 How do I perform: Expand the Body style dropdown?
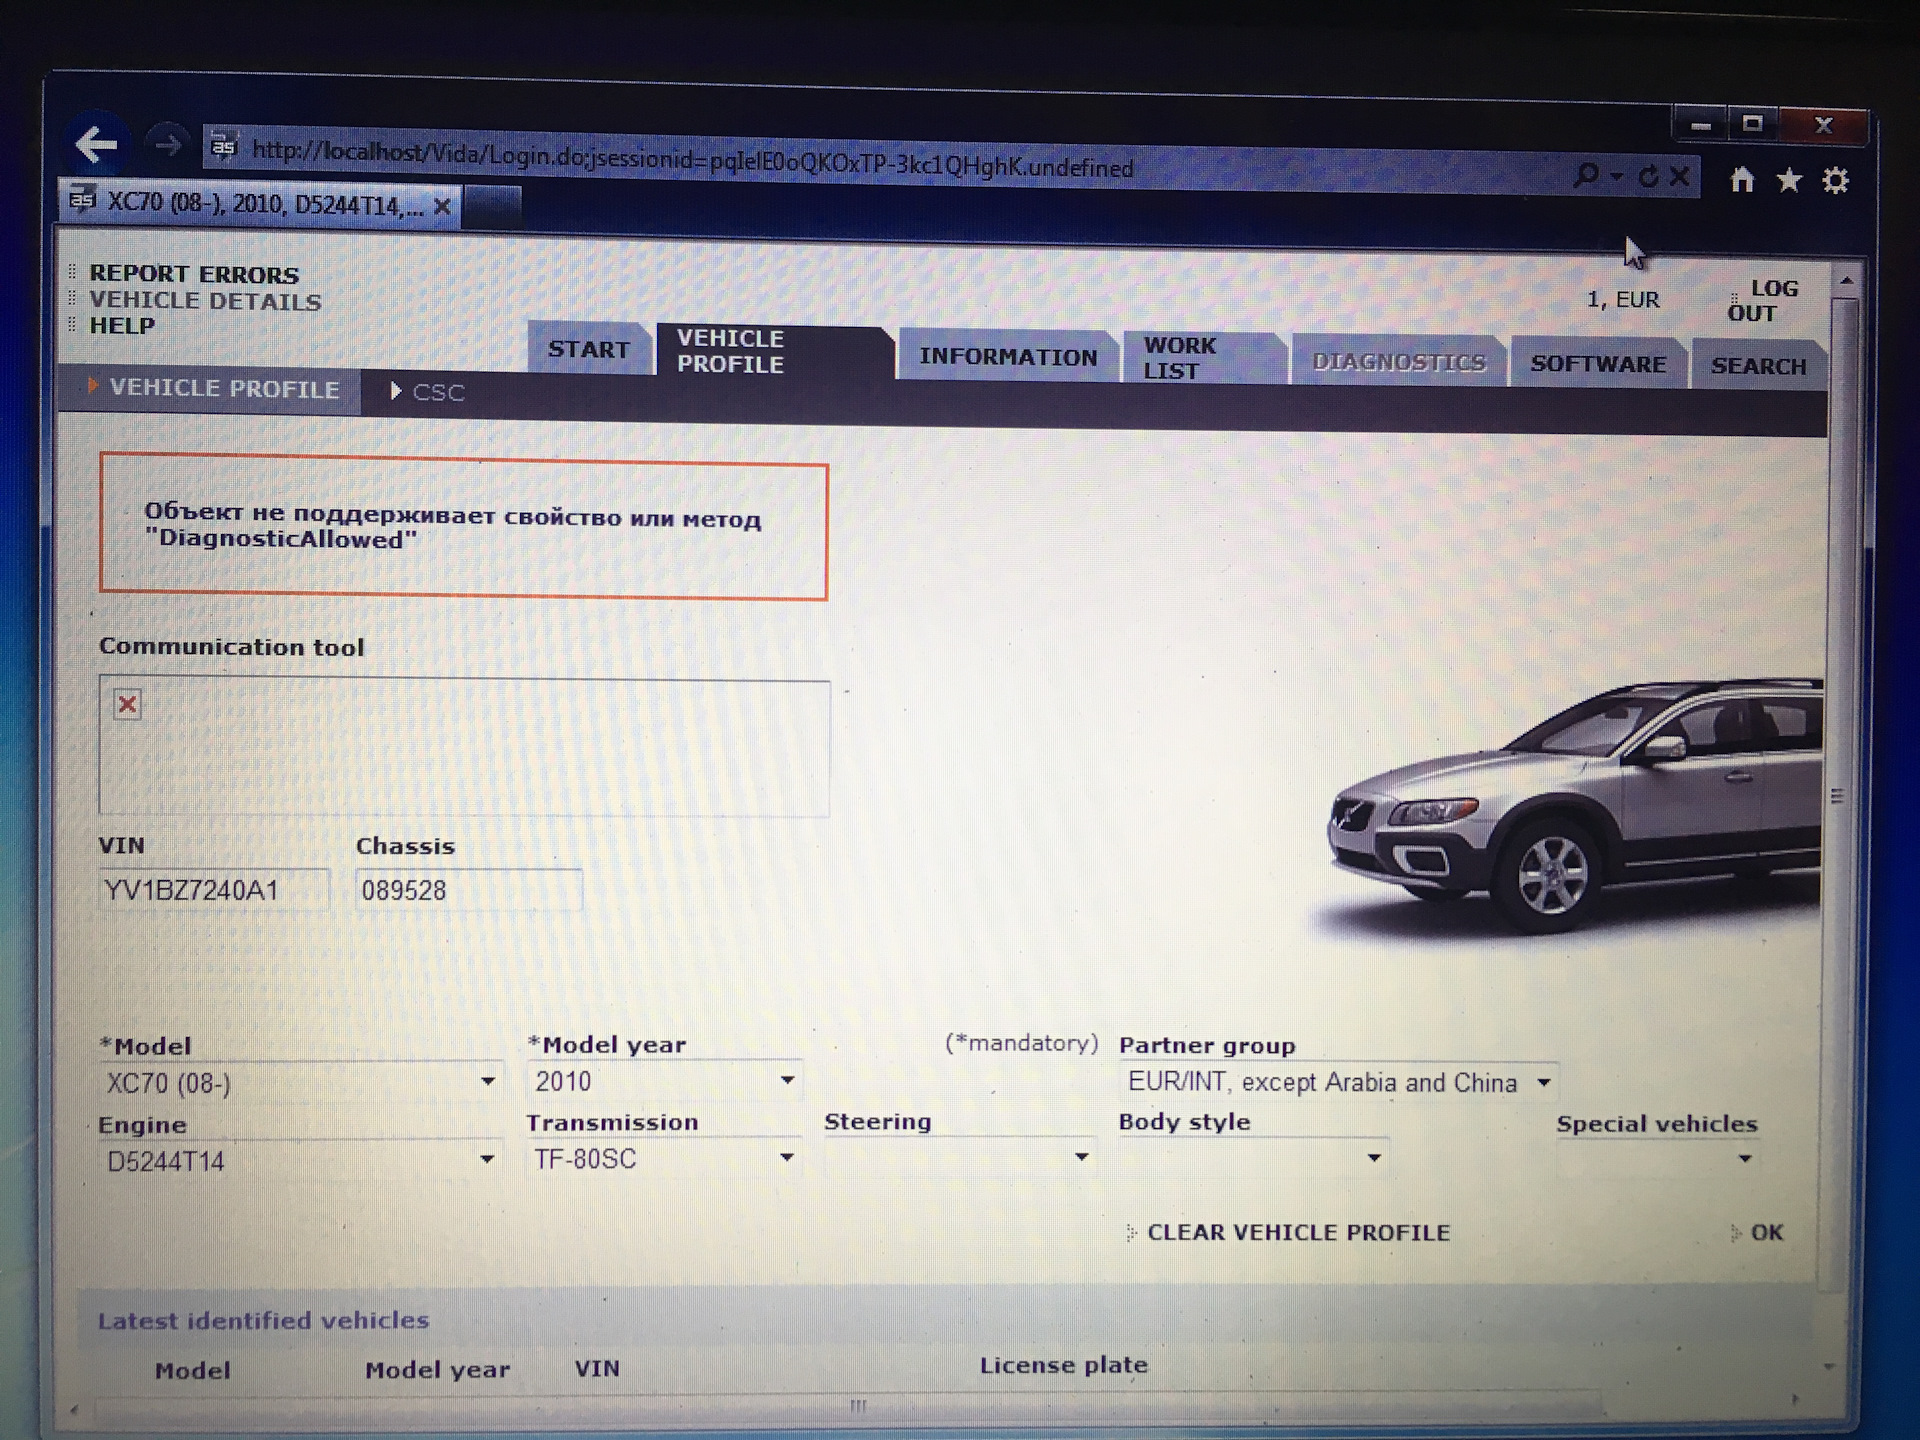pyautogui.click(x=1253, y=1157)
